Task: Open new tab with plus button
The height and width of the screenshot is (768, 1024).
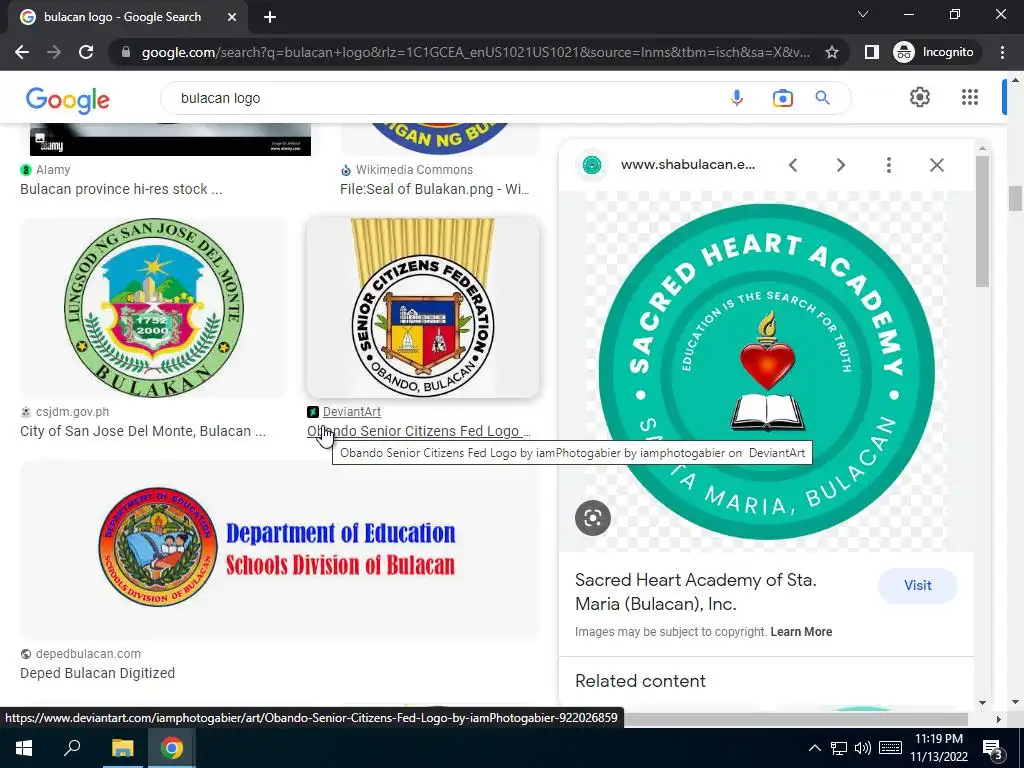Action: 270,17
